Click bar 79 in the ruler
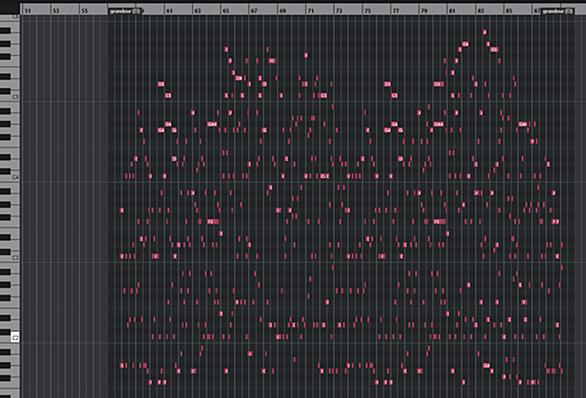Image resolution: width=586 pixels, height=398 pixels. [424, 11]
